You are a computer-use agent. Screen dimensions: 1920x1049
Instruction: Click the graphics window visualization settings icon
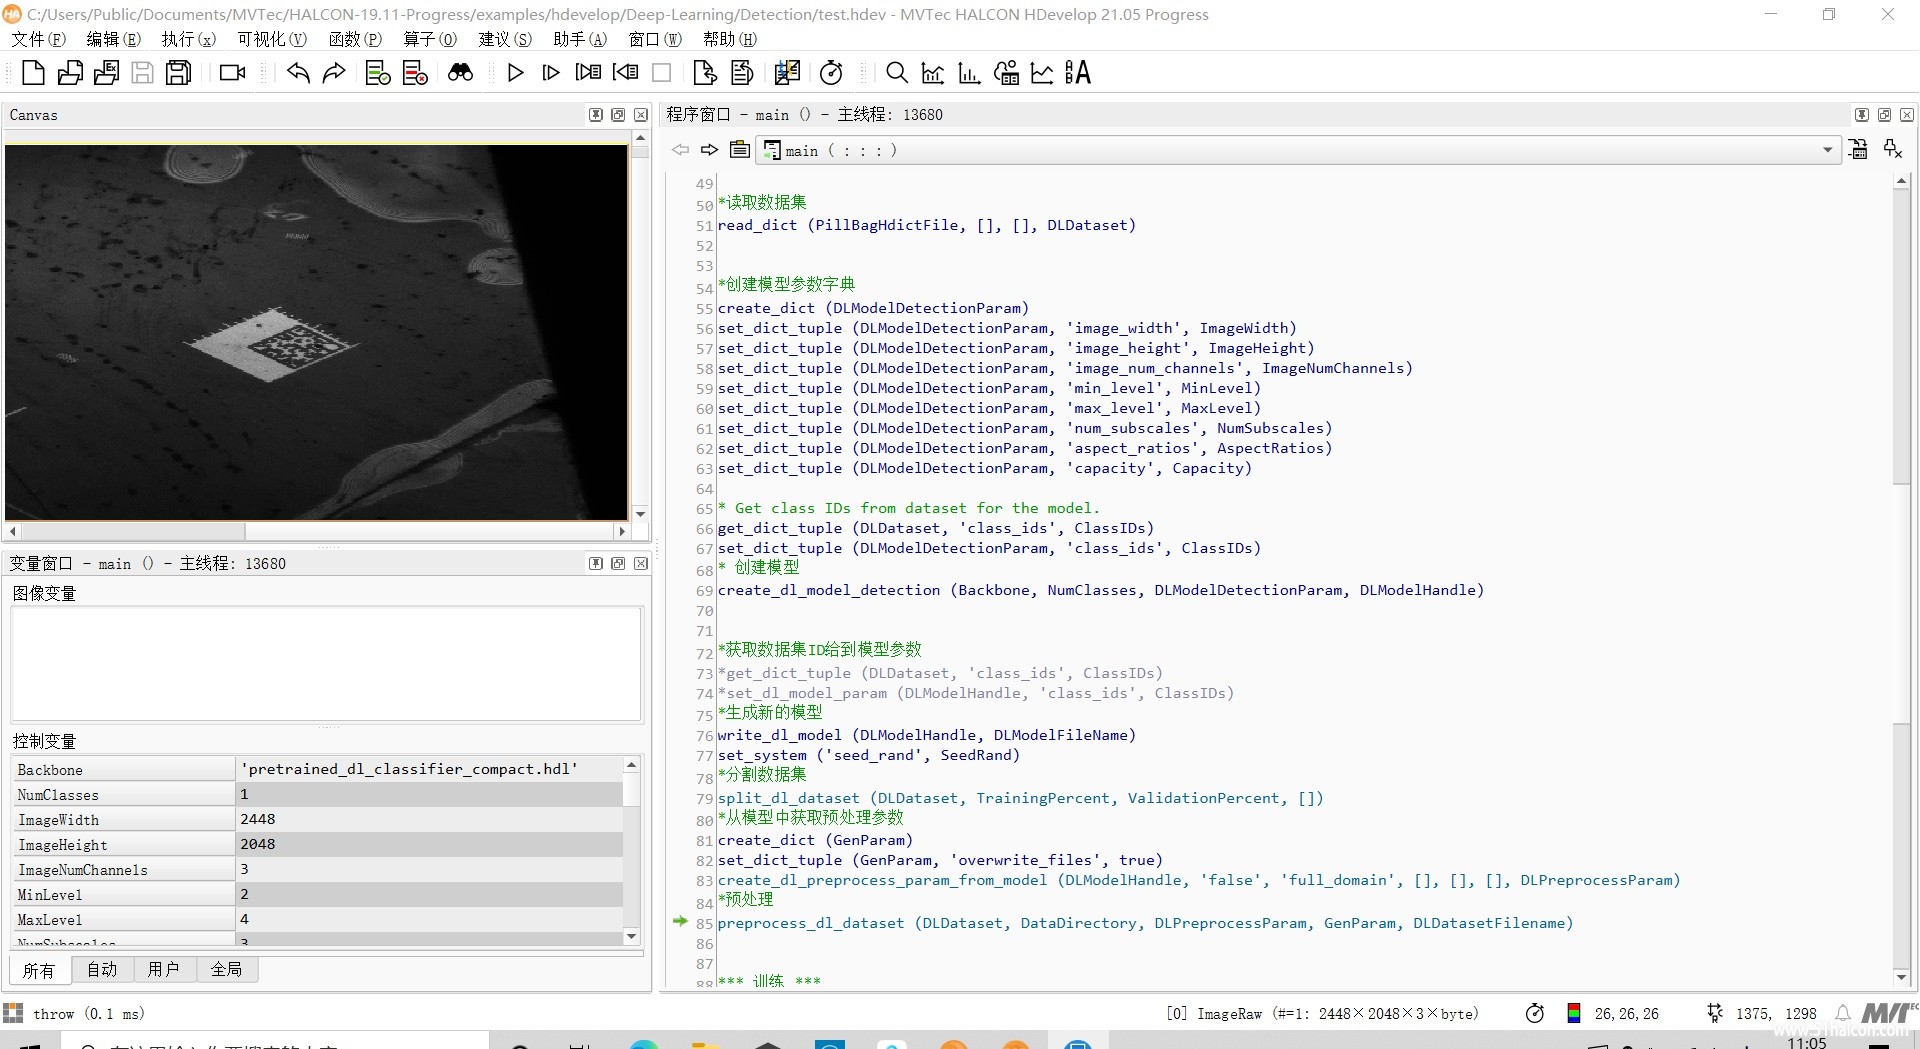coord(787,73)
